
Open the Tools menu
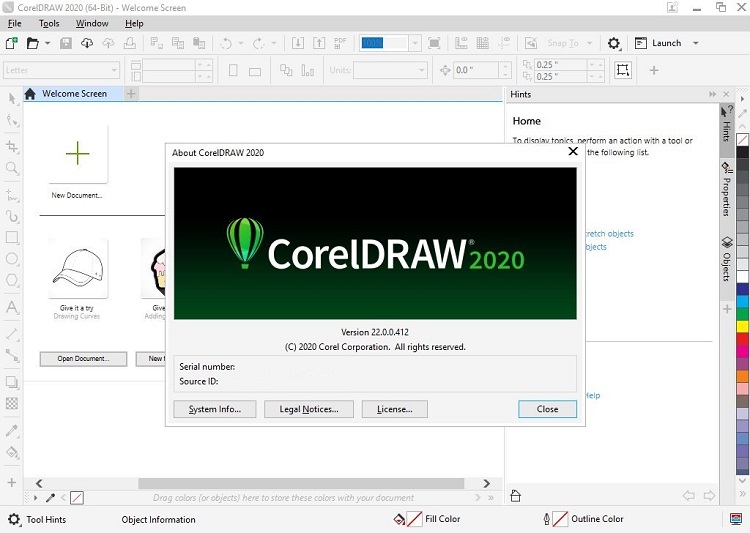click(49, 23)
